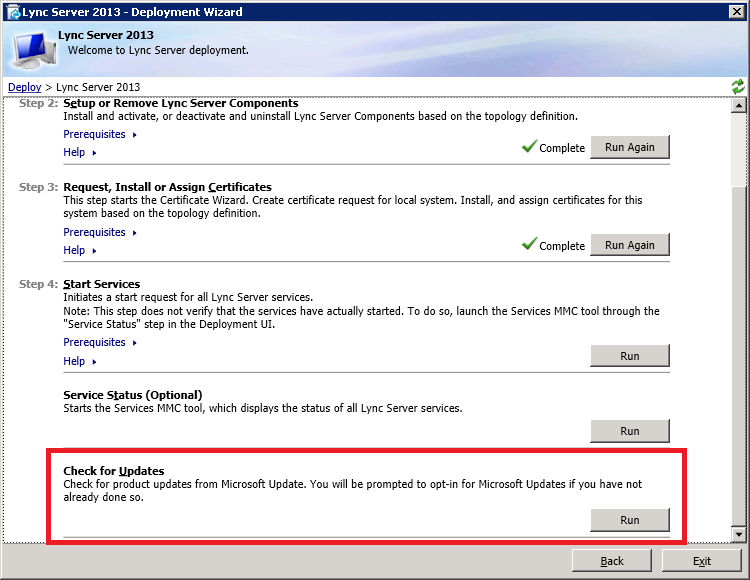Click Run Again for Step 3 certificates
Screen dimensions: 750x580
[629, 245]
